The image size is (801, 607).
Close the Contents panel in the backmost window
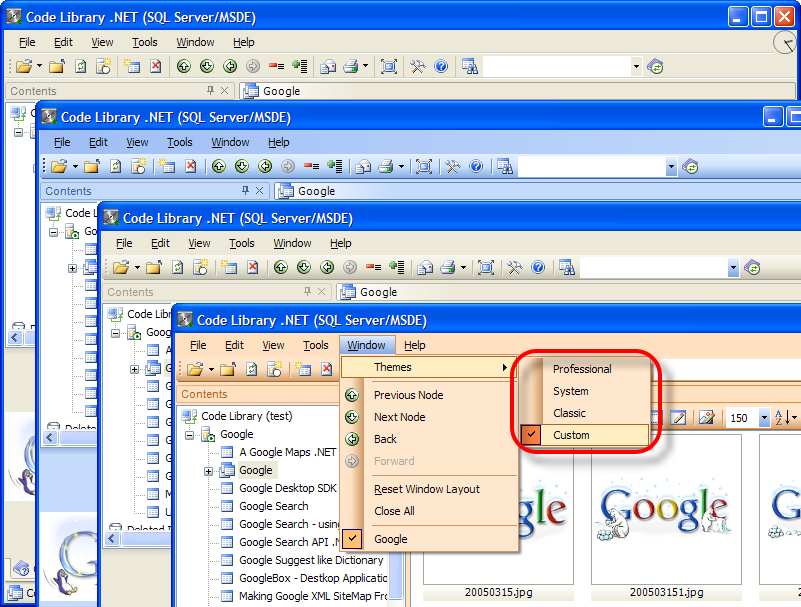point(224,90)
